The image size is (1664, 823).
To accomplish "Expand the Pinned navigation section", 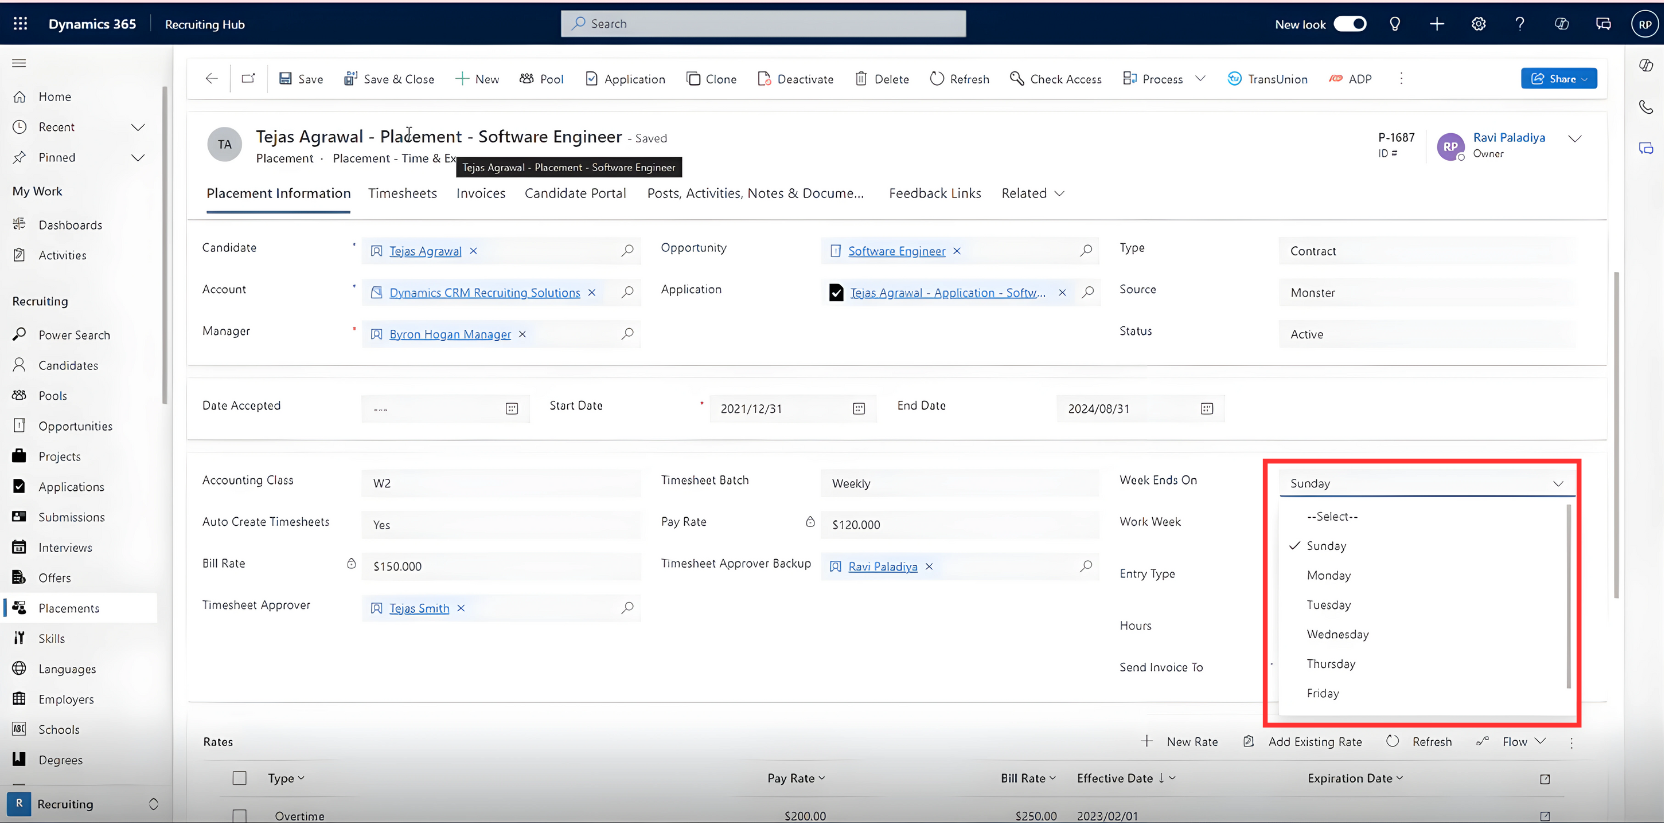I will (x=138, y=157).
